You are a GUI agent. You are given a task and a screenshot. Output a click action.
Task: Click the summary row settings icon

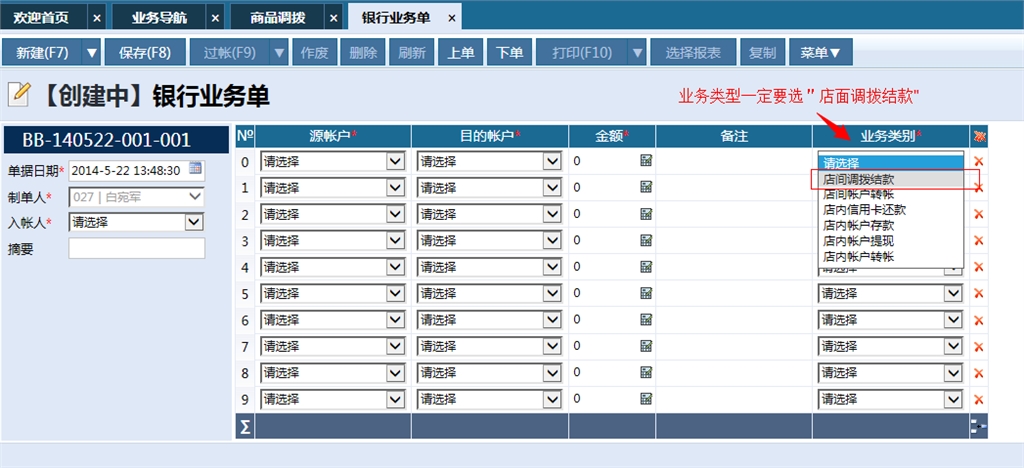coord(978,426)
